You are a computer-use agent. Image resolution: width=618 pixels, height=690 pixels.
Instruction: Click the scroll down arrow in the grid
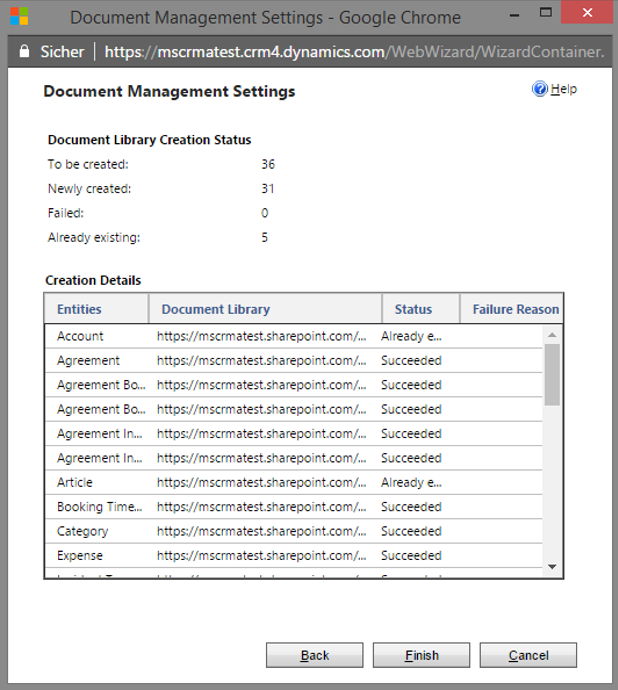[x=552, y=567]
